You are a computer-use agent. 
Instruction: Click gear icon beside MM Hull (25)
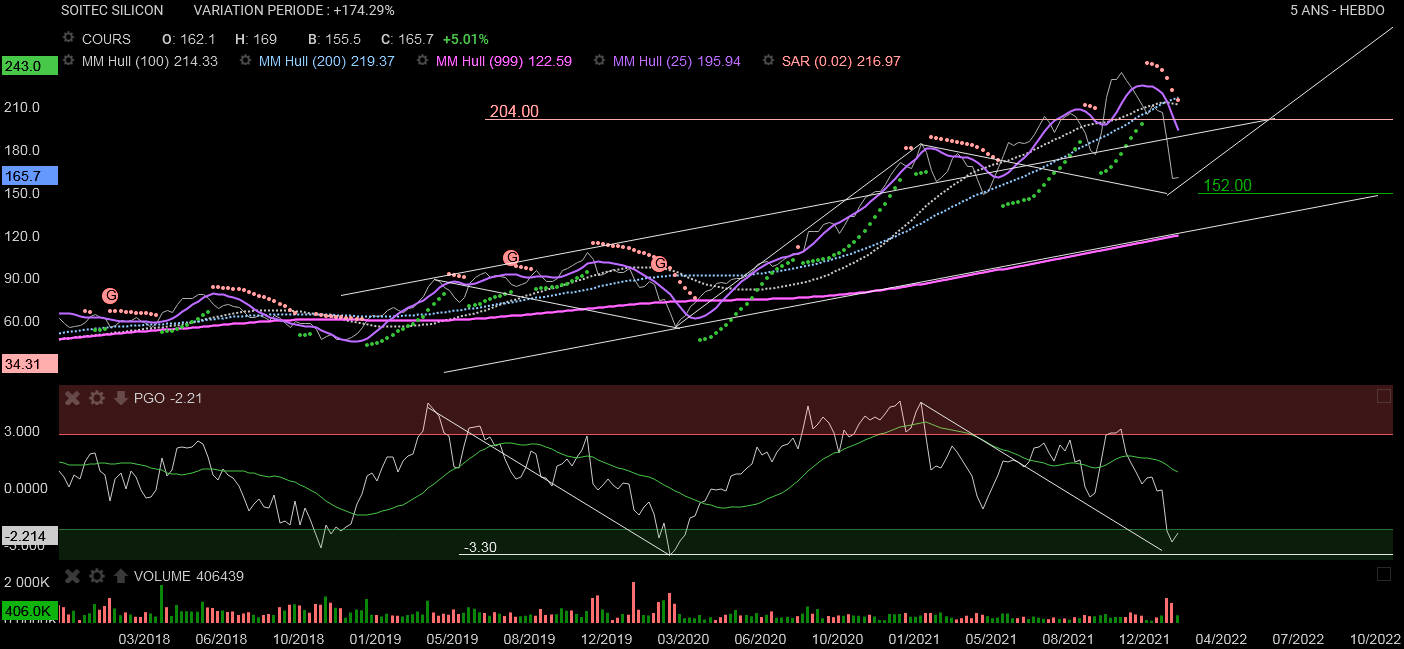click(599, 60)
